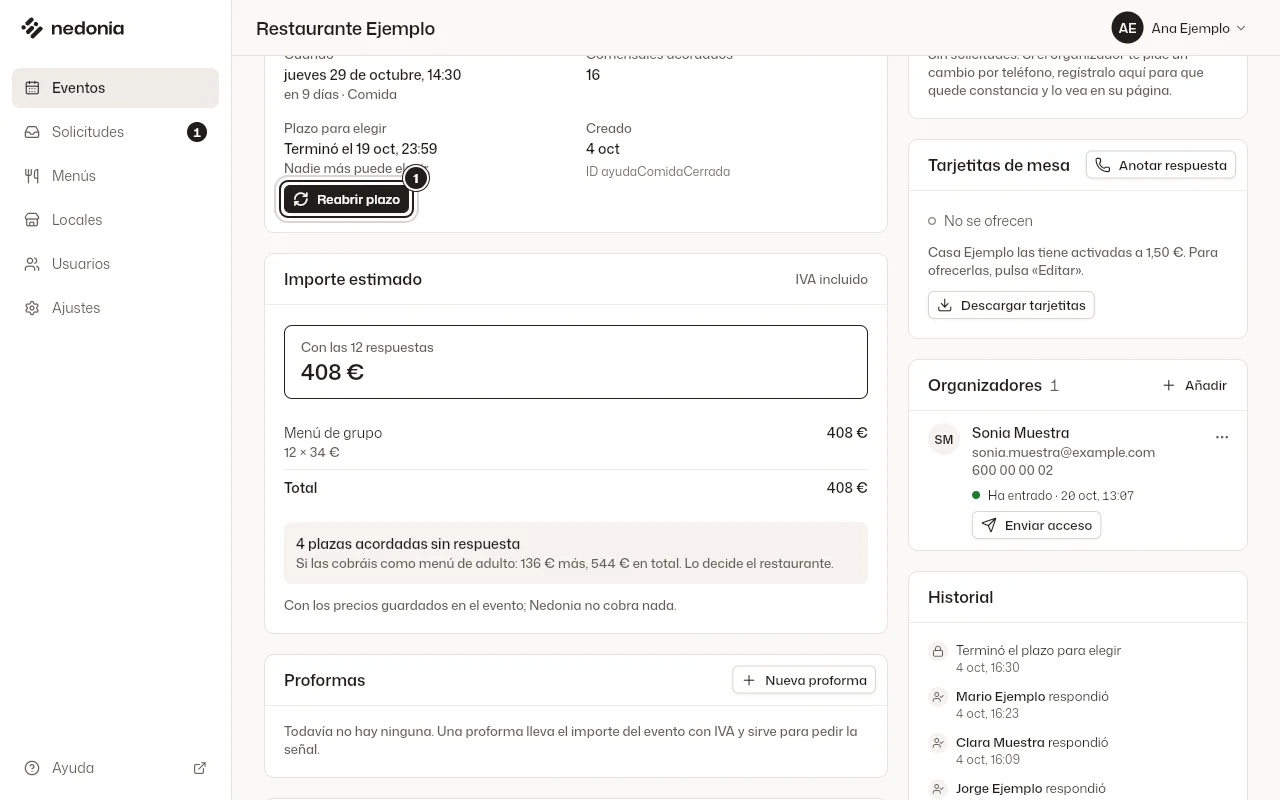The image size is (1280, 800).
Task: Click the Eventos calendar icon
Action: pyautogui.click(x=32, y=88)
